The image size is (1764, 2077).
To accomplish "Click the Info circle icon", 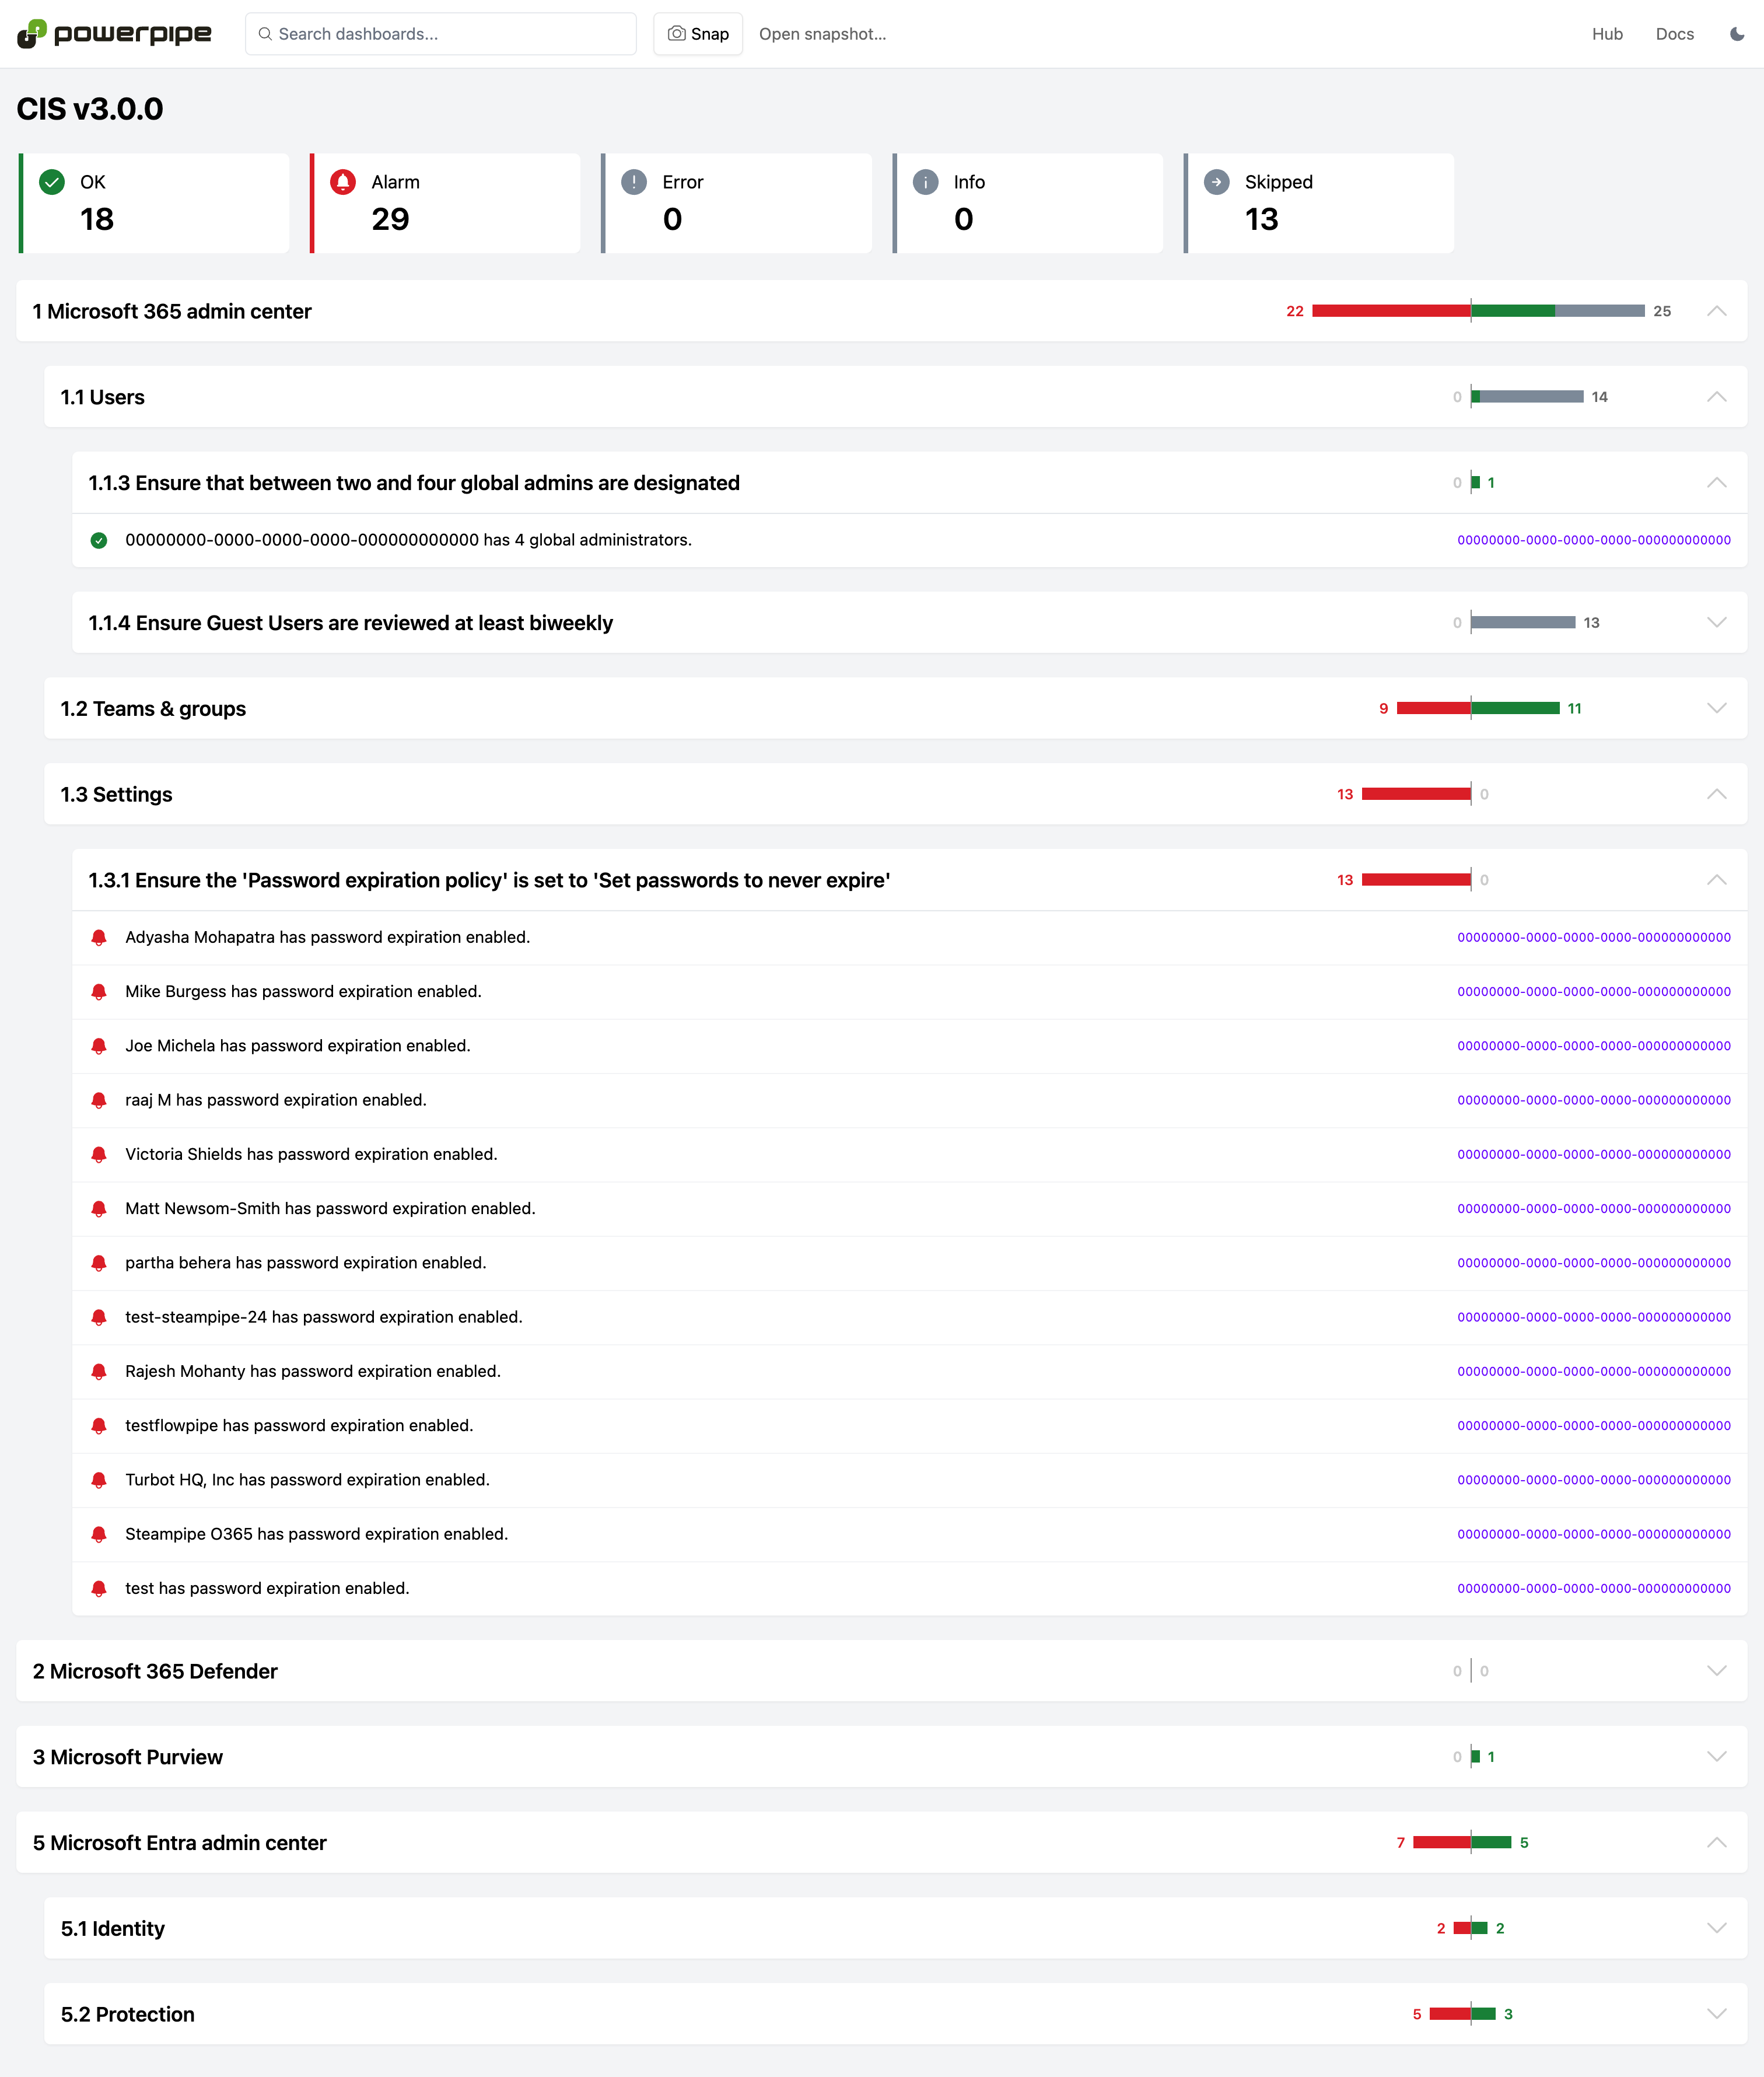I will [x=925, y=182].
